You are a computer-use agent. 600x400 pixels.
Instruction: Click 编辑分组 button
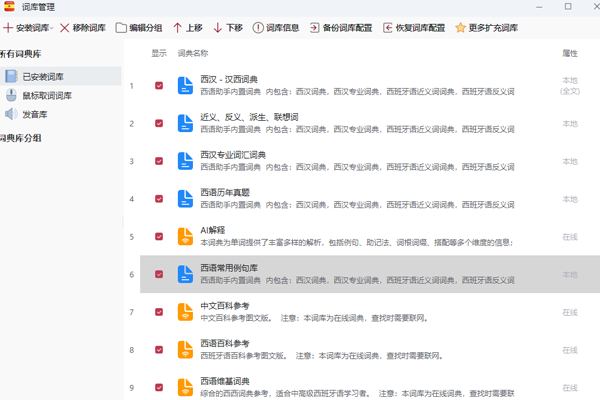tap(139, 28)
